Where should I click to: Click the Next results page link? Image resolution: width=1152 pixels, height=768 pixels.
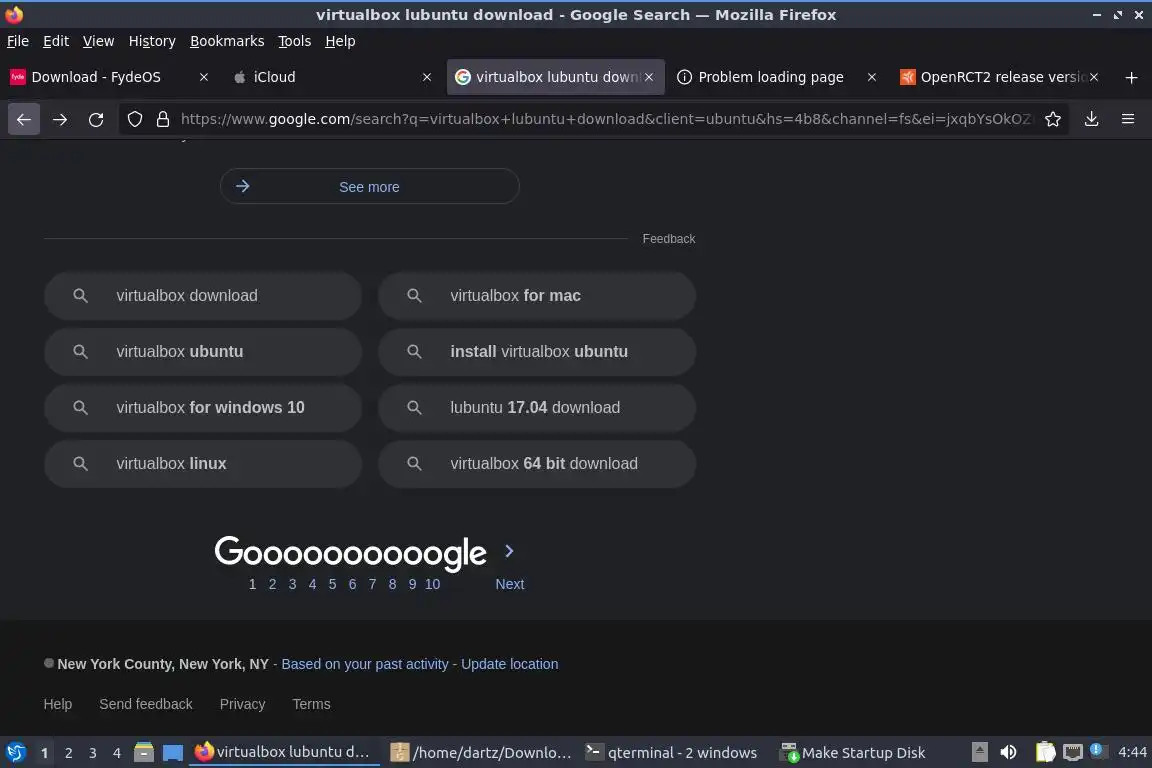point(510,584)
